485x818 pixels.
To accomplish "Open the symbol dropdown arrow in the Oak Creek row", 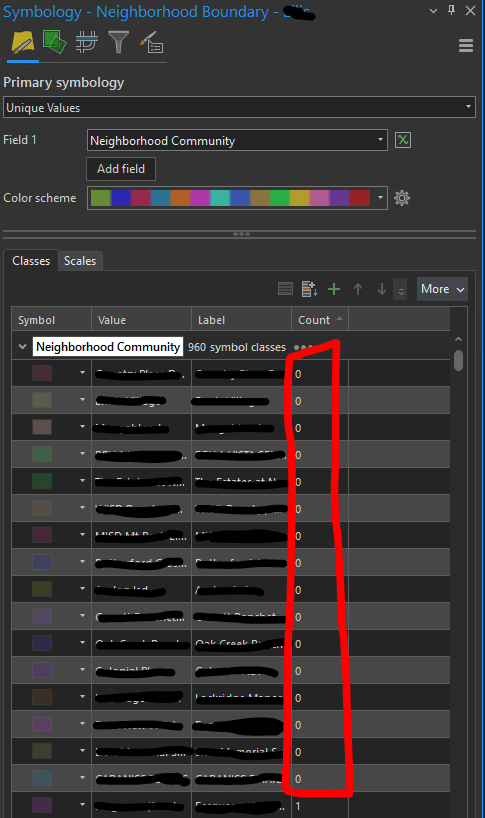I will coord(82,643).
